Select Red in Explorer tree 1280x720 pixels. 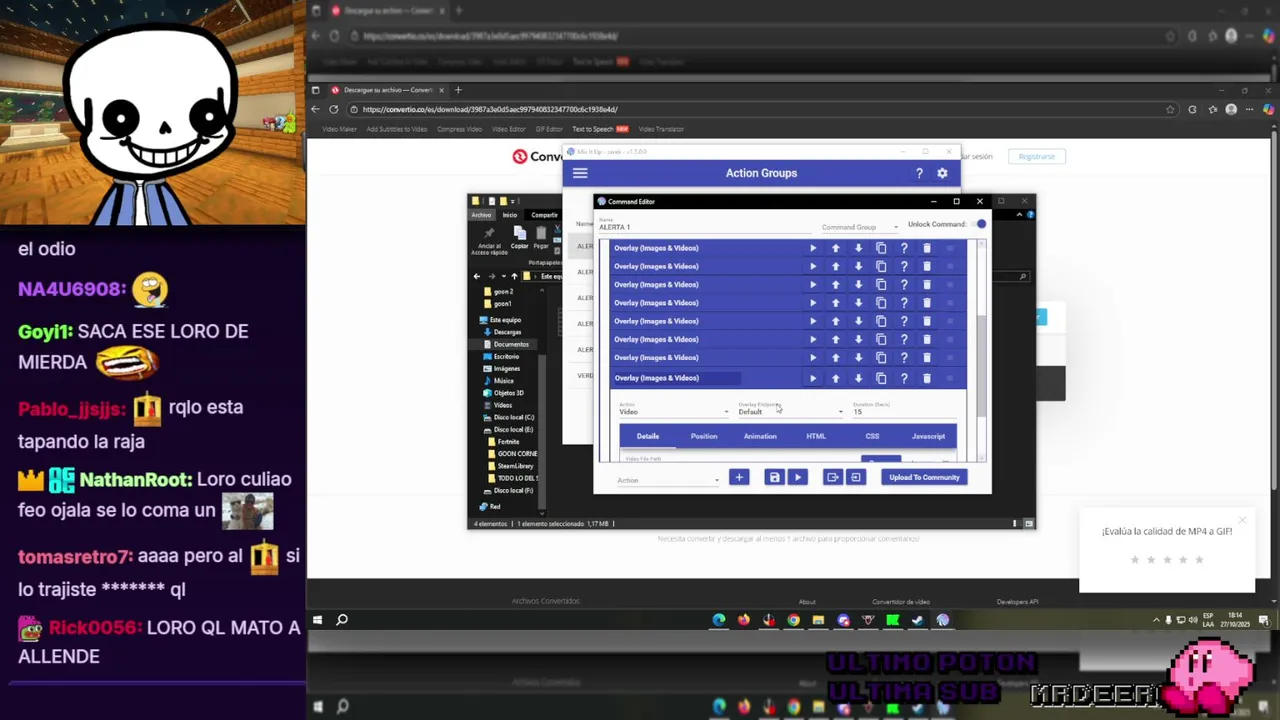[494, 507]
